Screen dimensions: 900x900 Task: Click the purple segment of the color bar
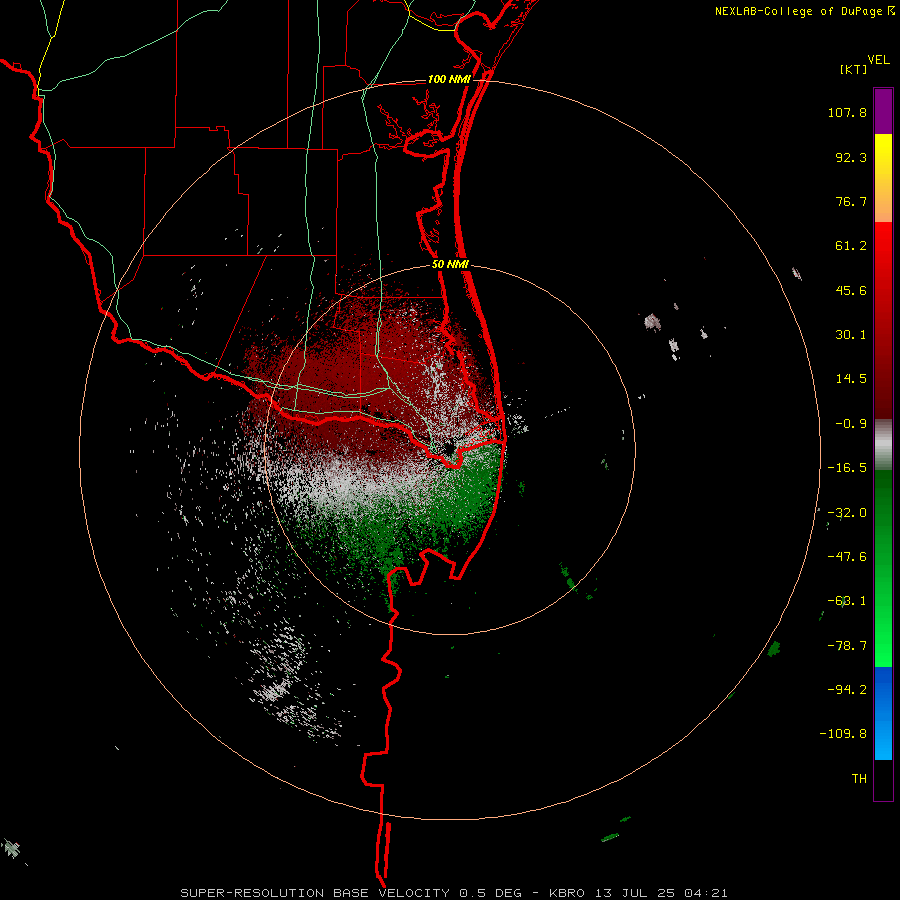pos(883,111)
